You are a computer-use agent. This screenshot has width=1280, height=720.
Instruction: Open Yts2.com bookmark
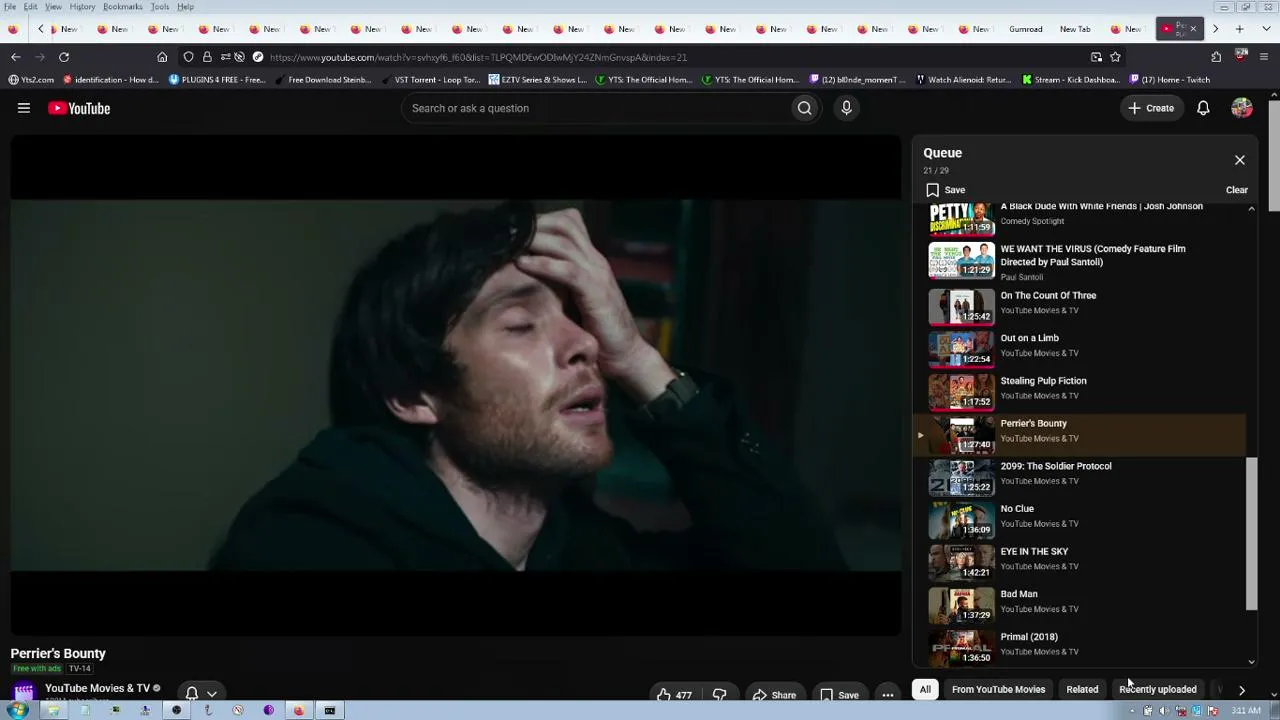[x=31, y=80]
